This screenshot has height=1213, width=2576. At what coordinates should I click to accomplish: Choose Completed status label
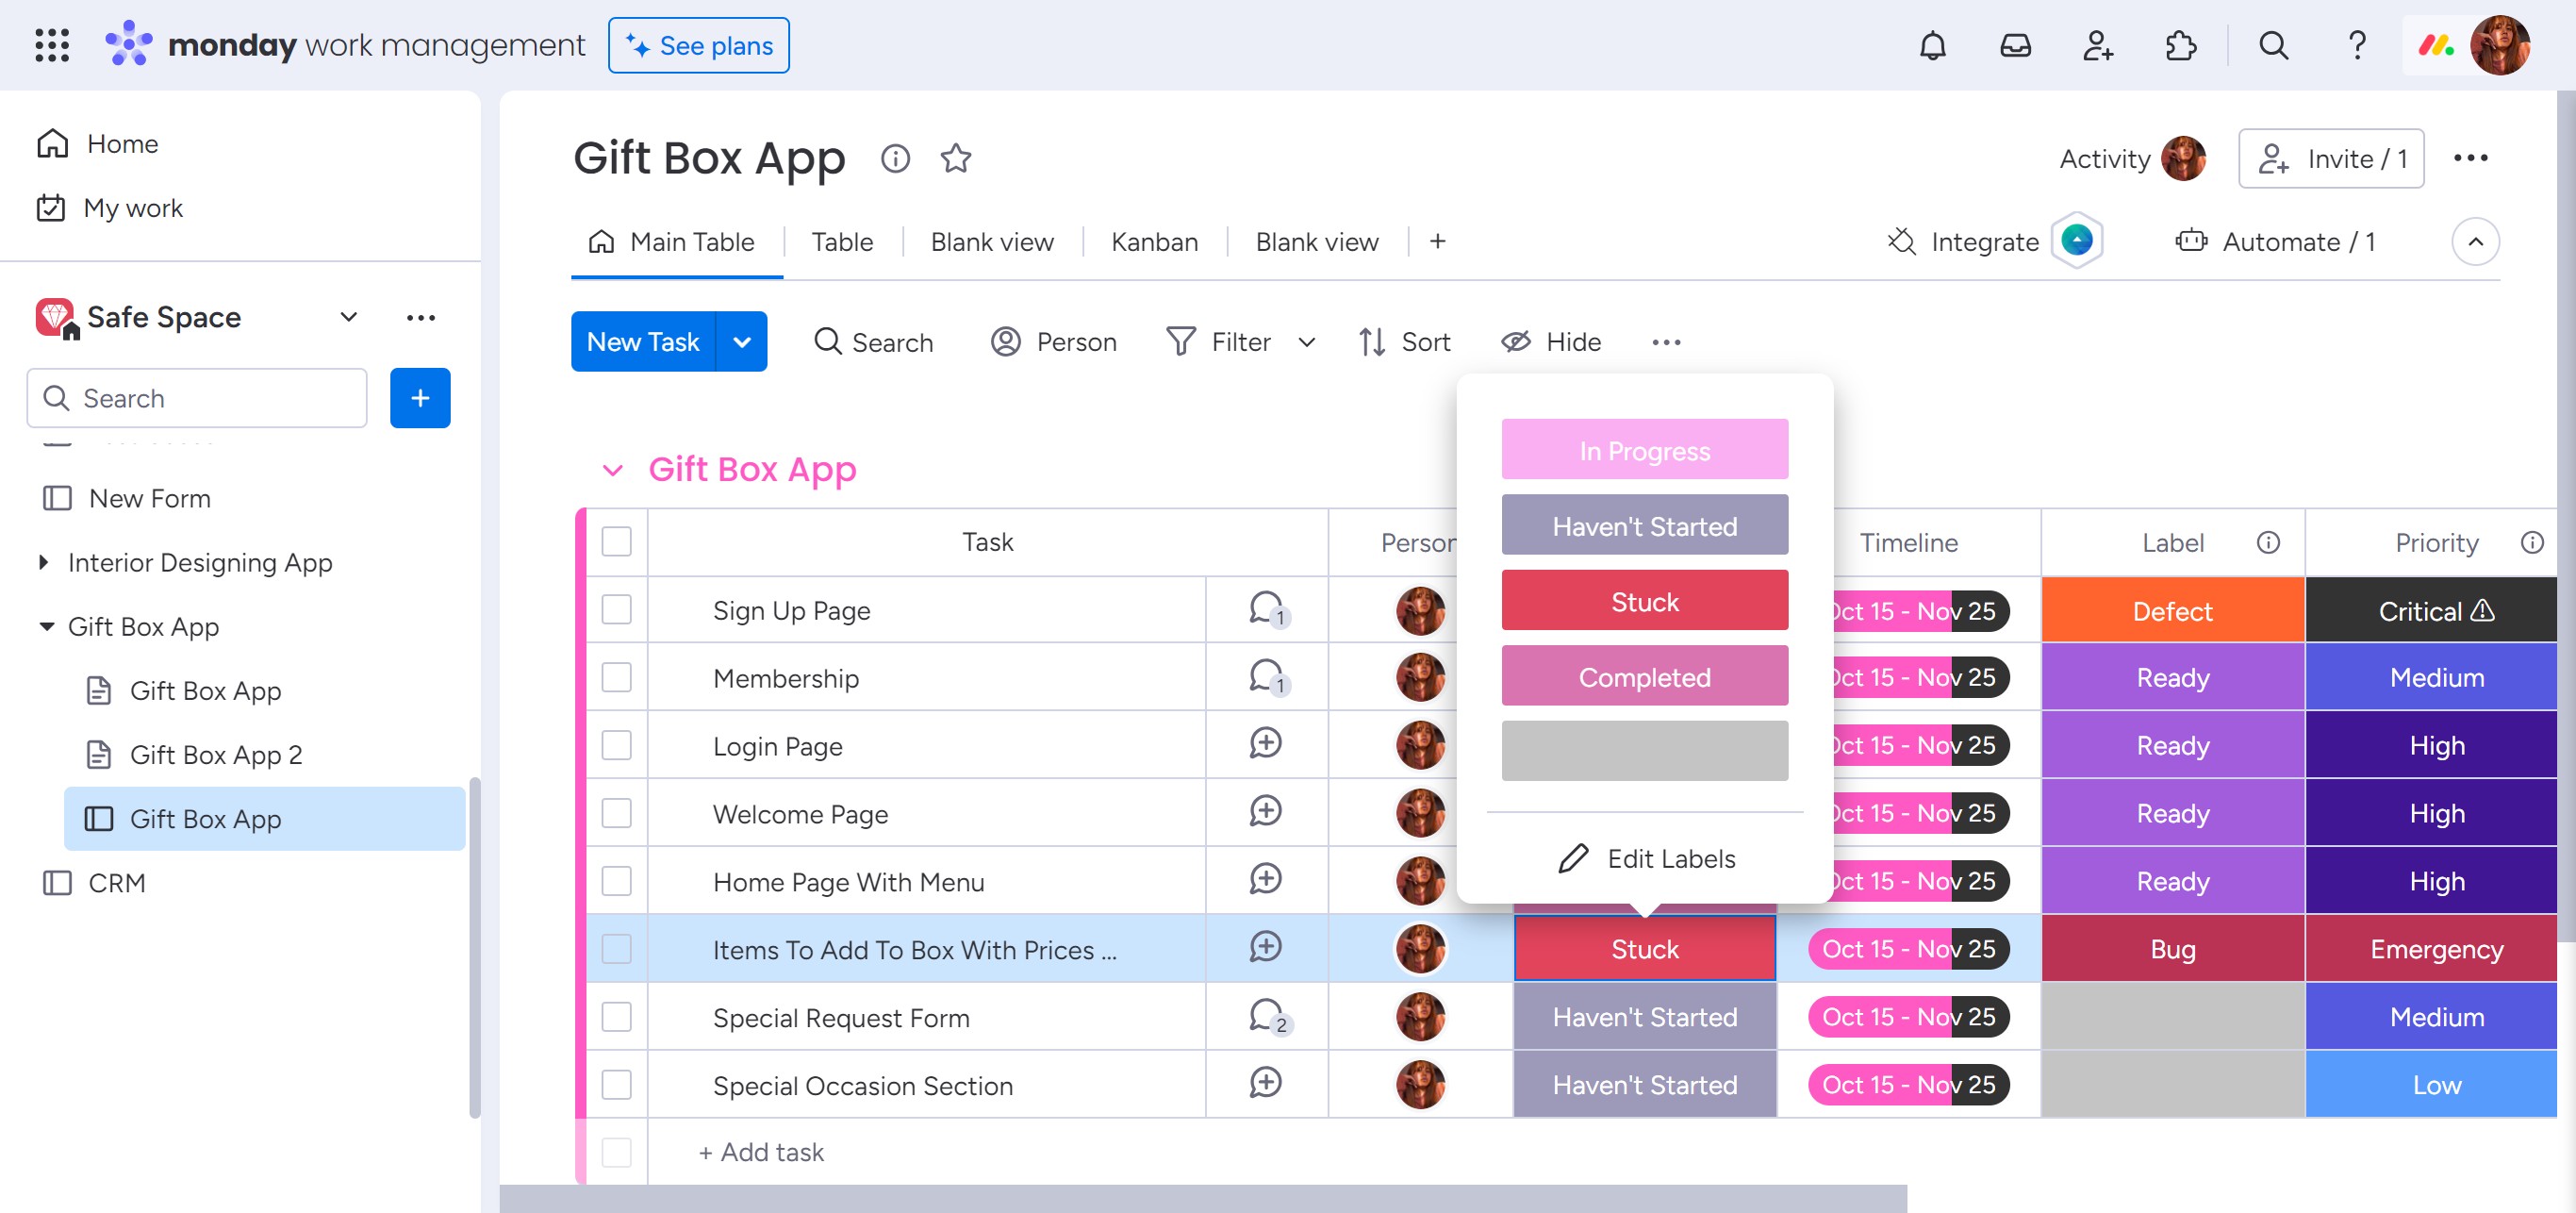(1644, 676)
